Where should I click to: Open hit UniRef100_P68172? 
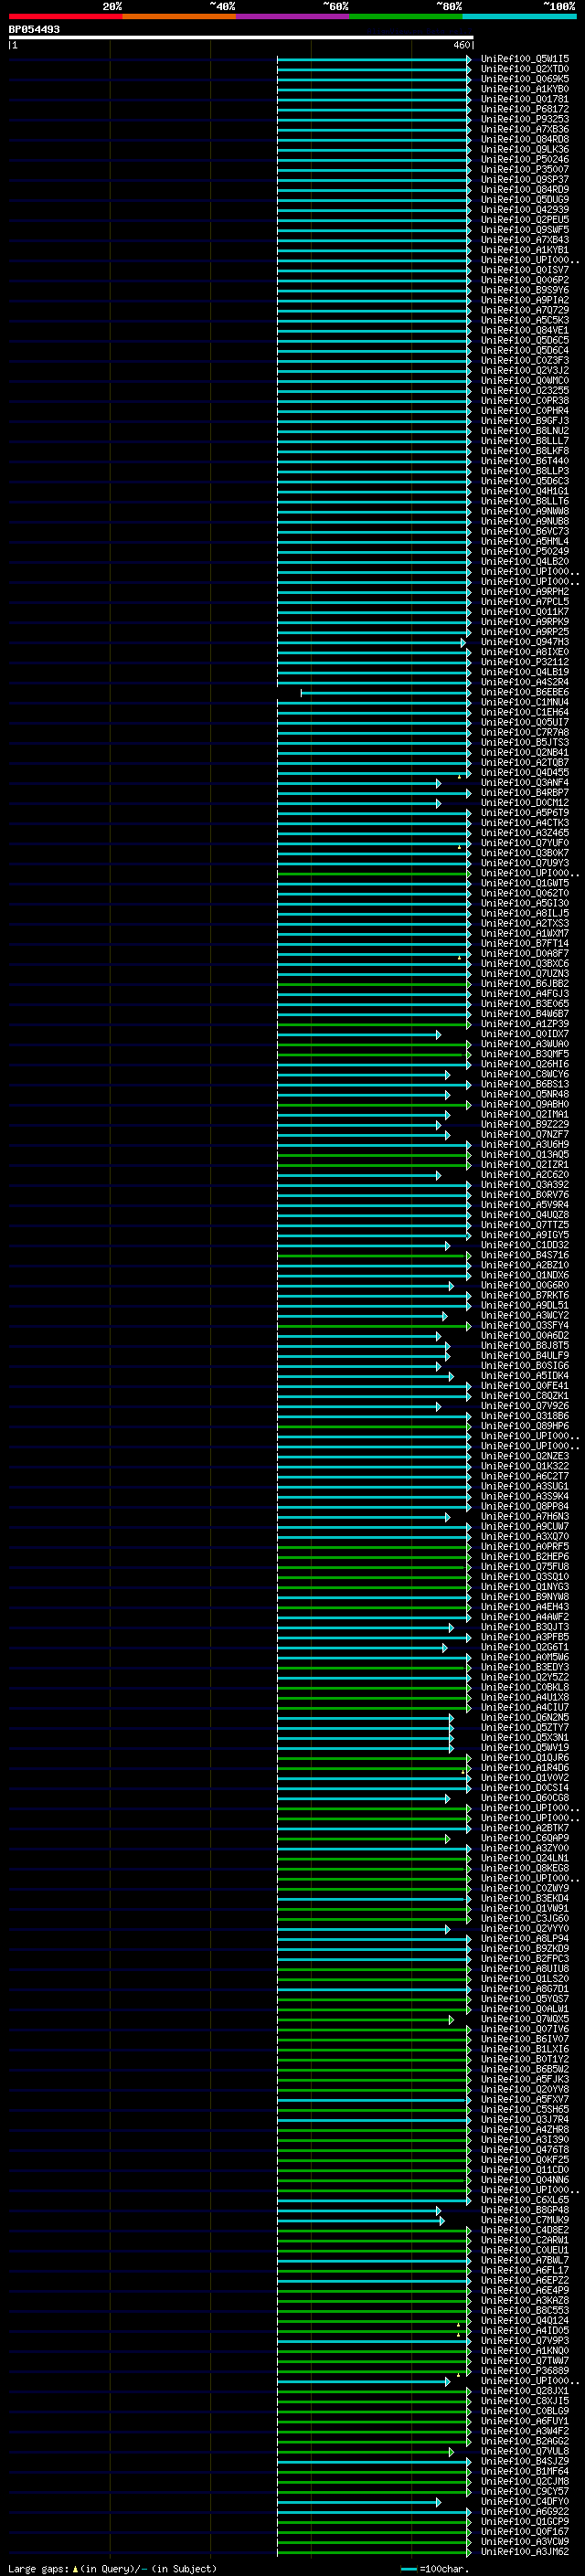coord(525,109)
